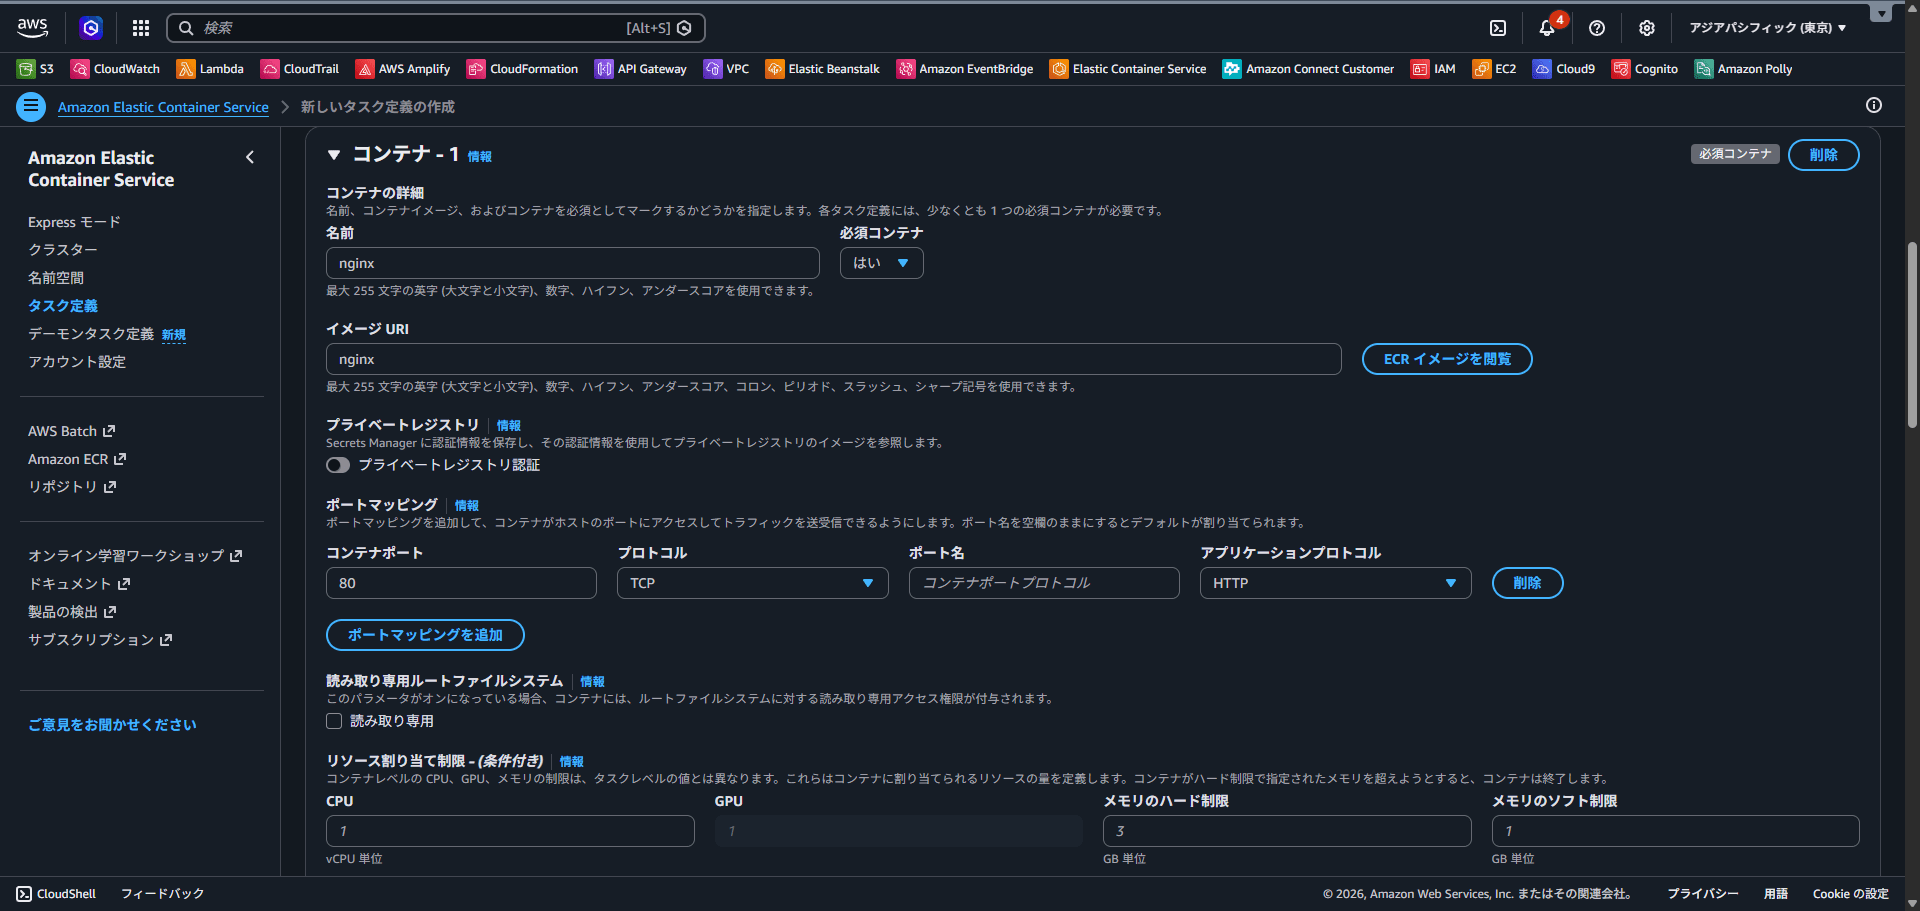Viewport: 1920px width, 911px height.
Task: Click the Amazon Elastic Container Service breadcrumb
Action: click(163, 107)
